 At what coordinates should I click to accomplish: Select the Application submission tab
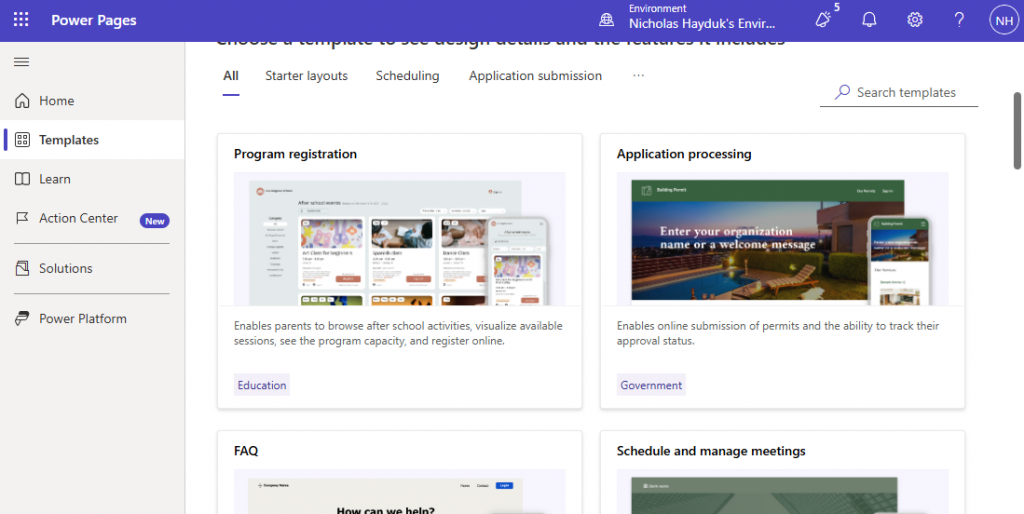(535, 76)
